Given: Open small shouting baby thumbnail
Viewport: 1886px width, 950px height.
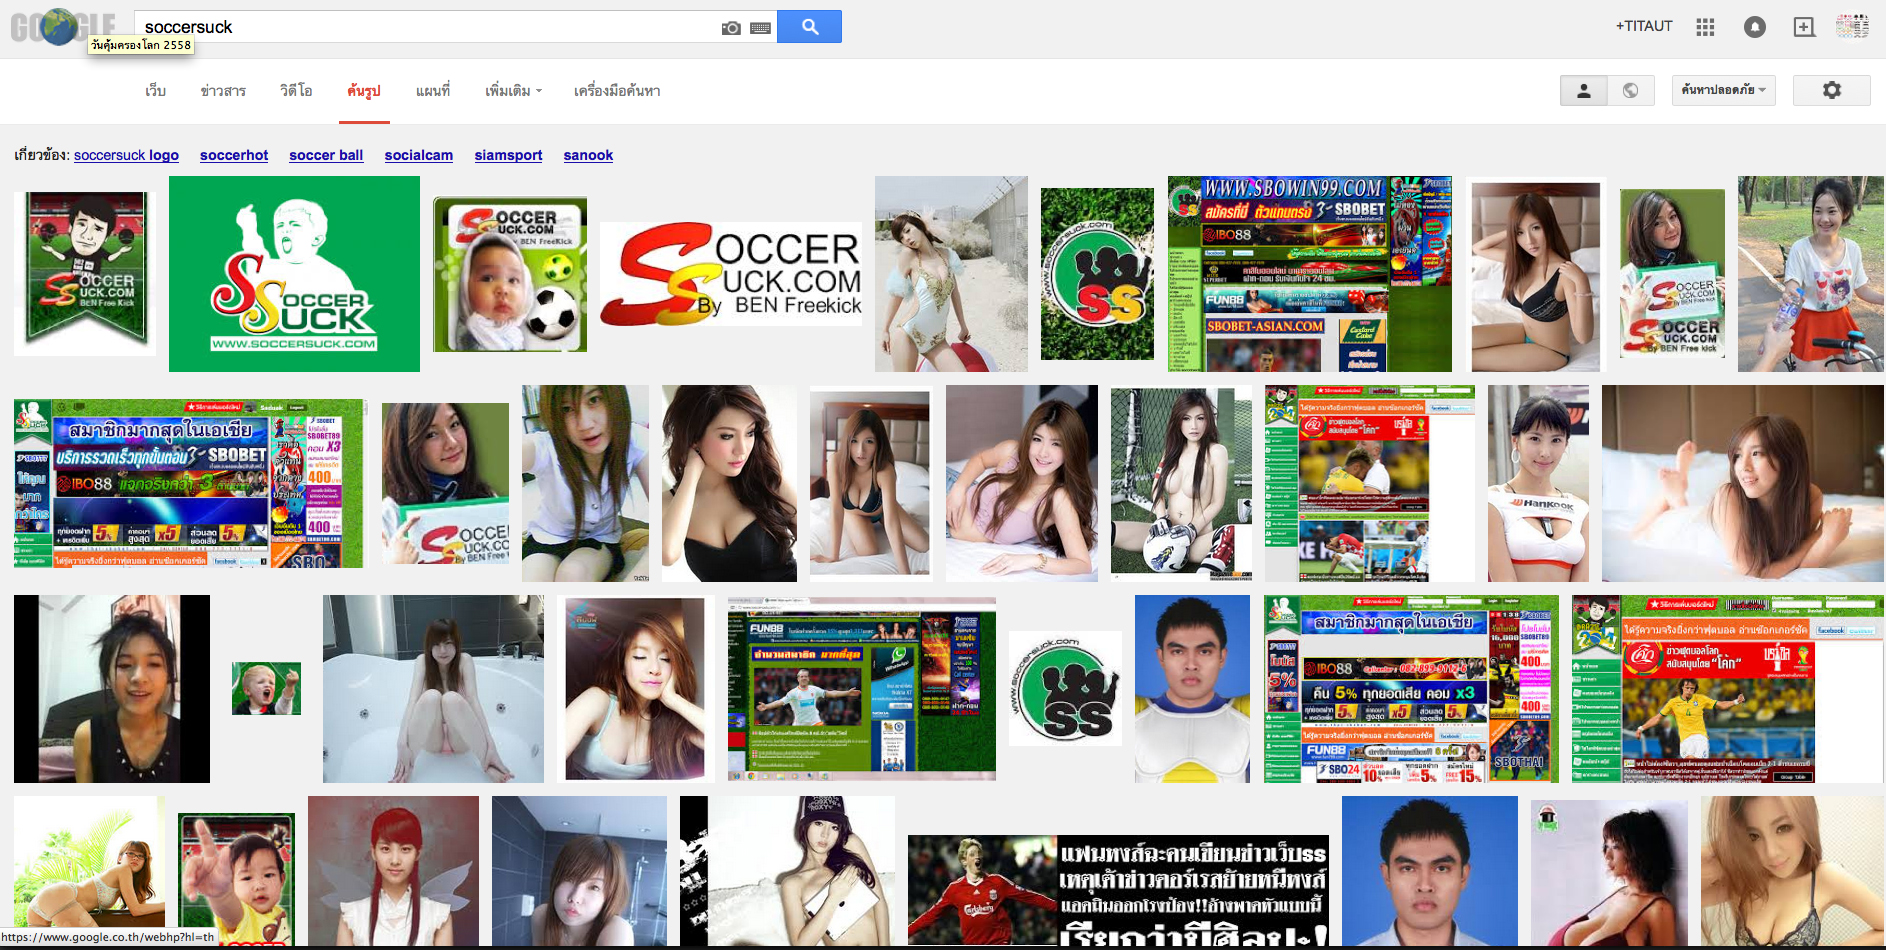Looking at the screenshot, I should point(266,689).
